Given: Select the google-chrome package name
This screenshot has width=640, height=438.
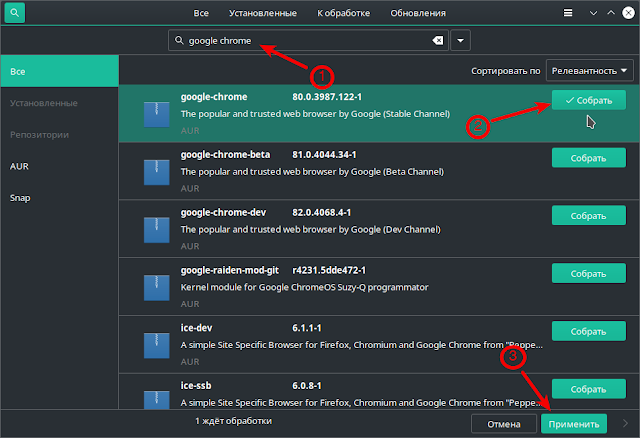Looking at the screenshot, I should point(214,97).
